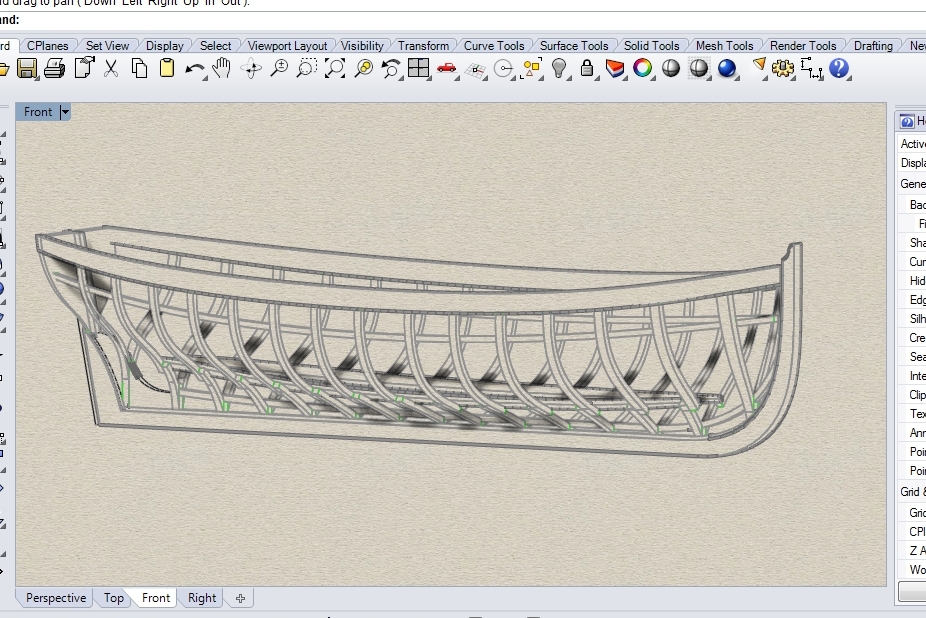Click the Lock objects padlock icon
The width and height of the screenshot is (926, 618).
pos(587,68)
